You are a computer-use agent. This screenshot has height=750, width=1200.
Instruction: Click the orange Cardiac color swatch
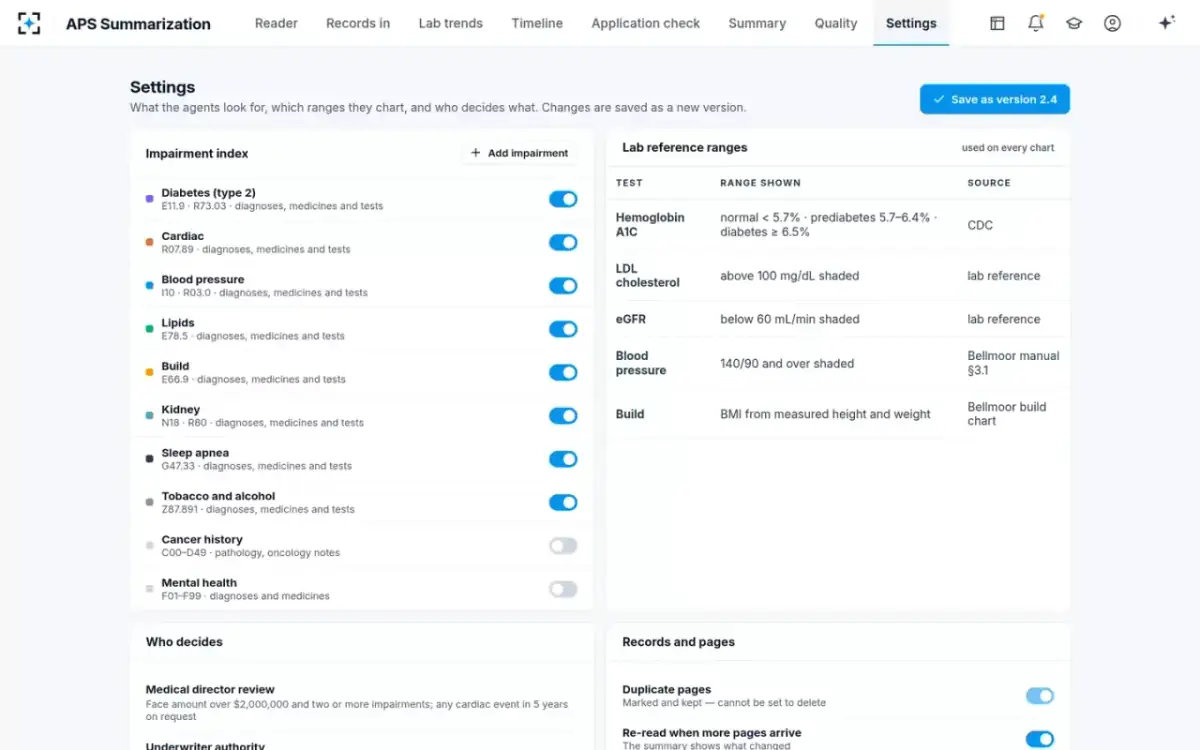[x=149, y=242]
